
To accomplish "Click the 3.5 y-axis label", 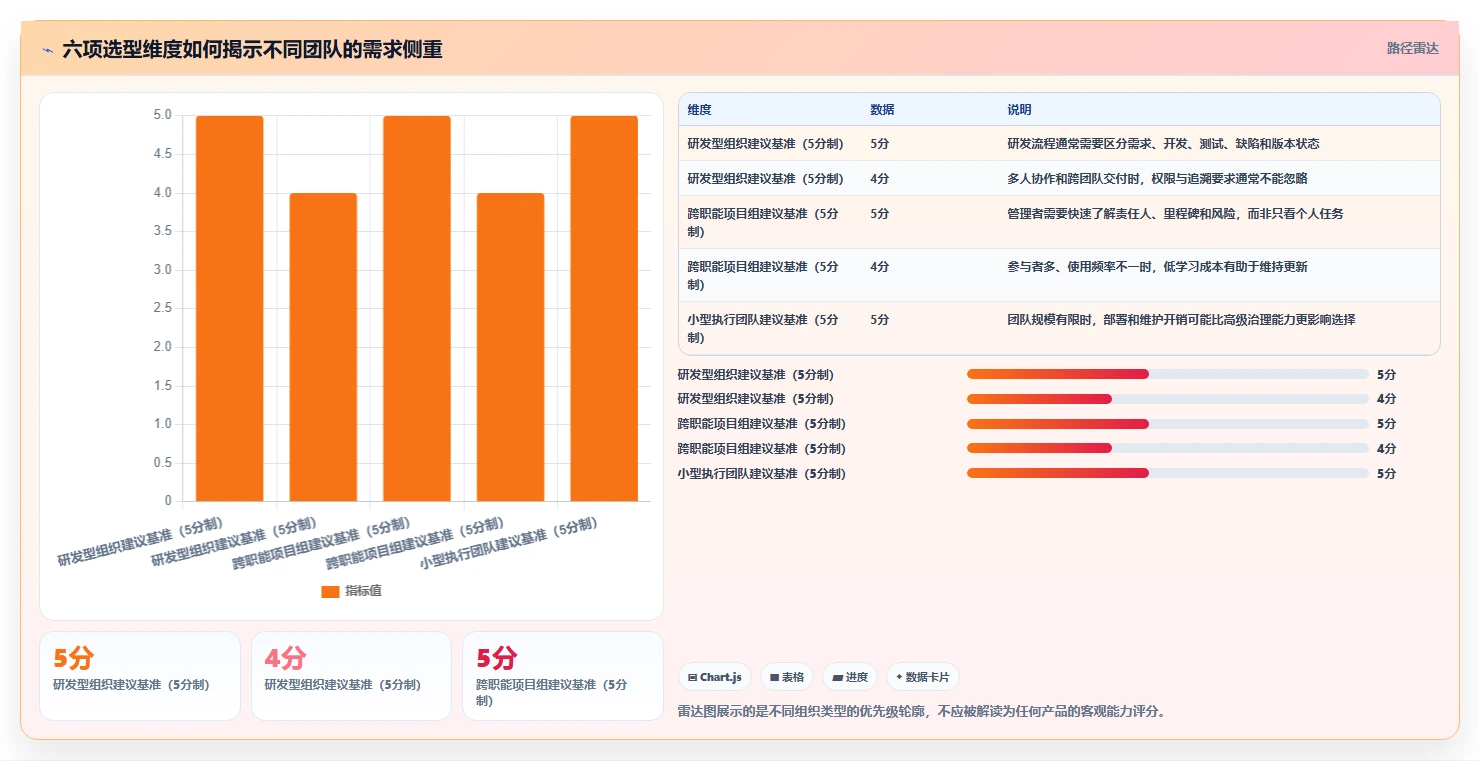I will click(162, 231).
